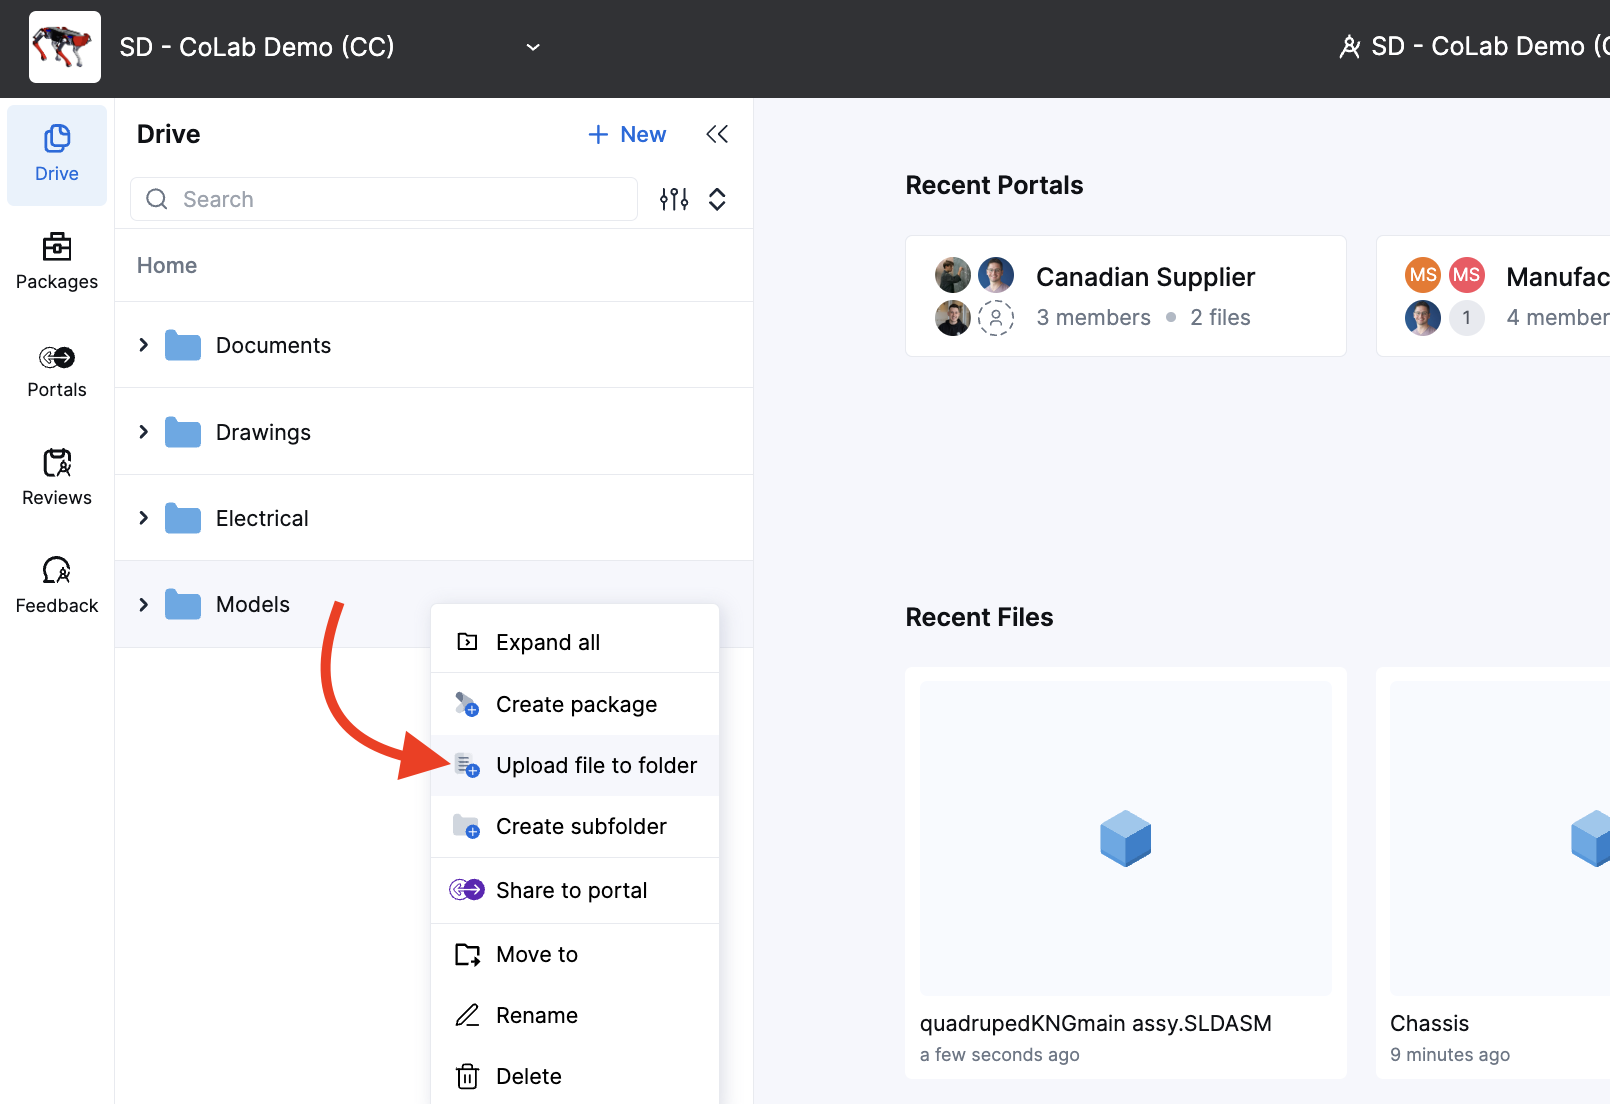
Task: Toggle sort order up-down chevrons icon
Action: point(717,199)
